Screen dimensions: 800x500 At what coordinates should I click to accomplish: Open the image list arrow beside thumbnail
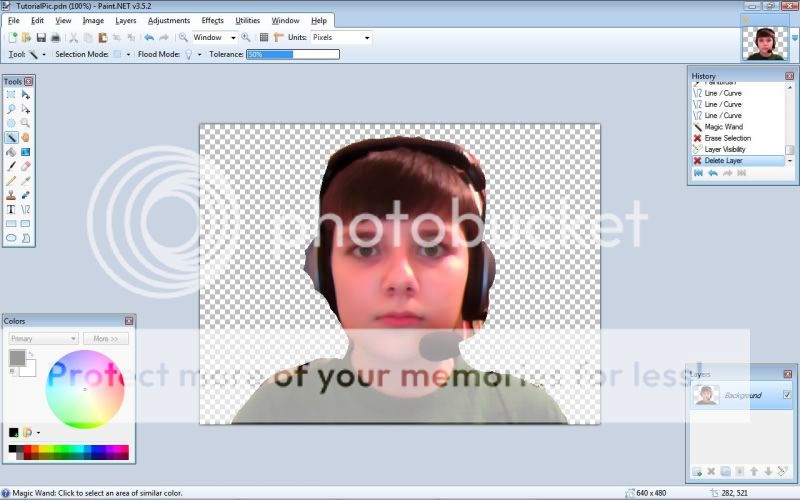794,38
